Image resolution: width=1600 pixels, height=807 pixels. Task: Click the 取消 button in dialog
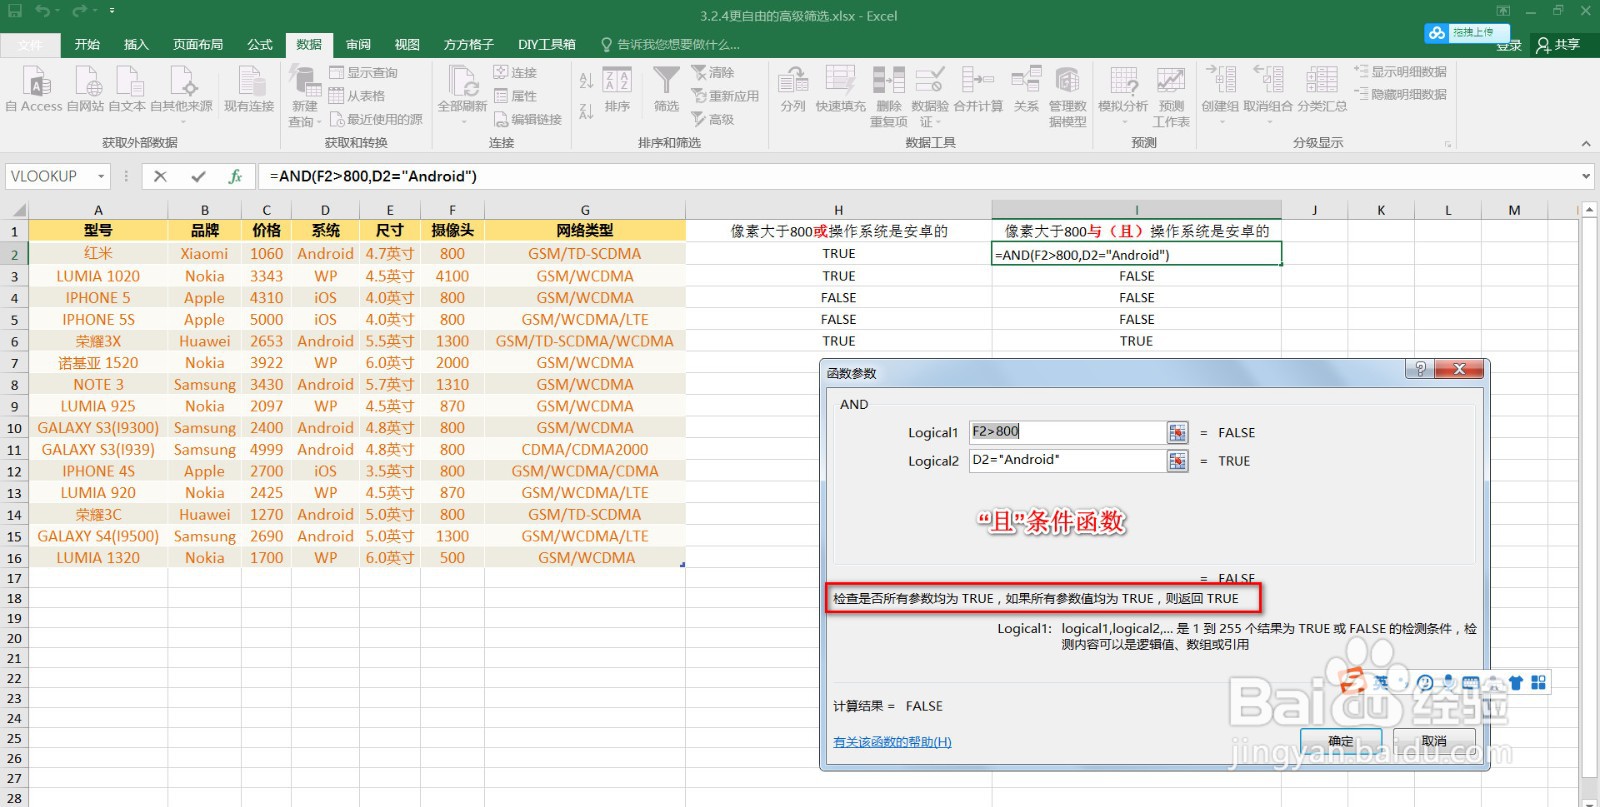coord(1435,741)
